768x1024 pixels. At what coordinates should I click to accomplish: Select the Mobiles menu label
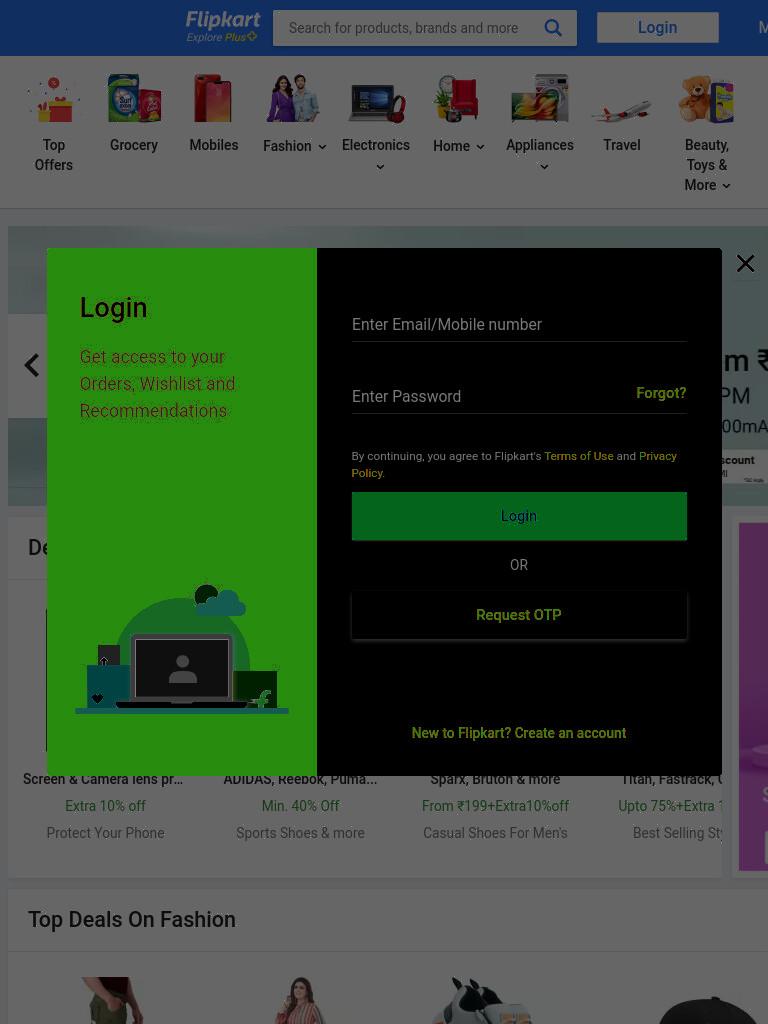pos(214,145)
